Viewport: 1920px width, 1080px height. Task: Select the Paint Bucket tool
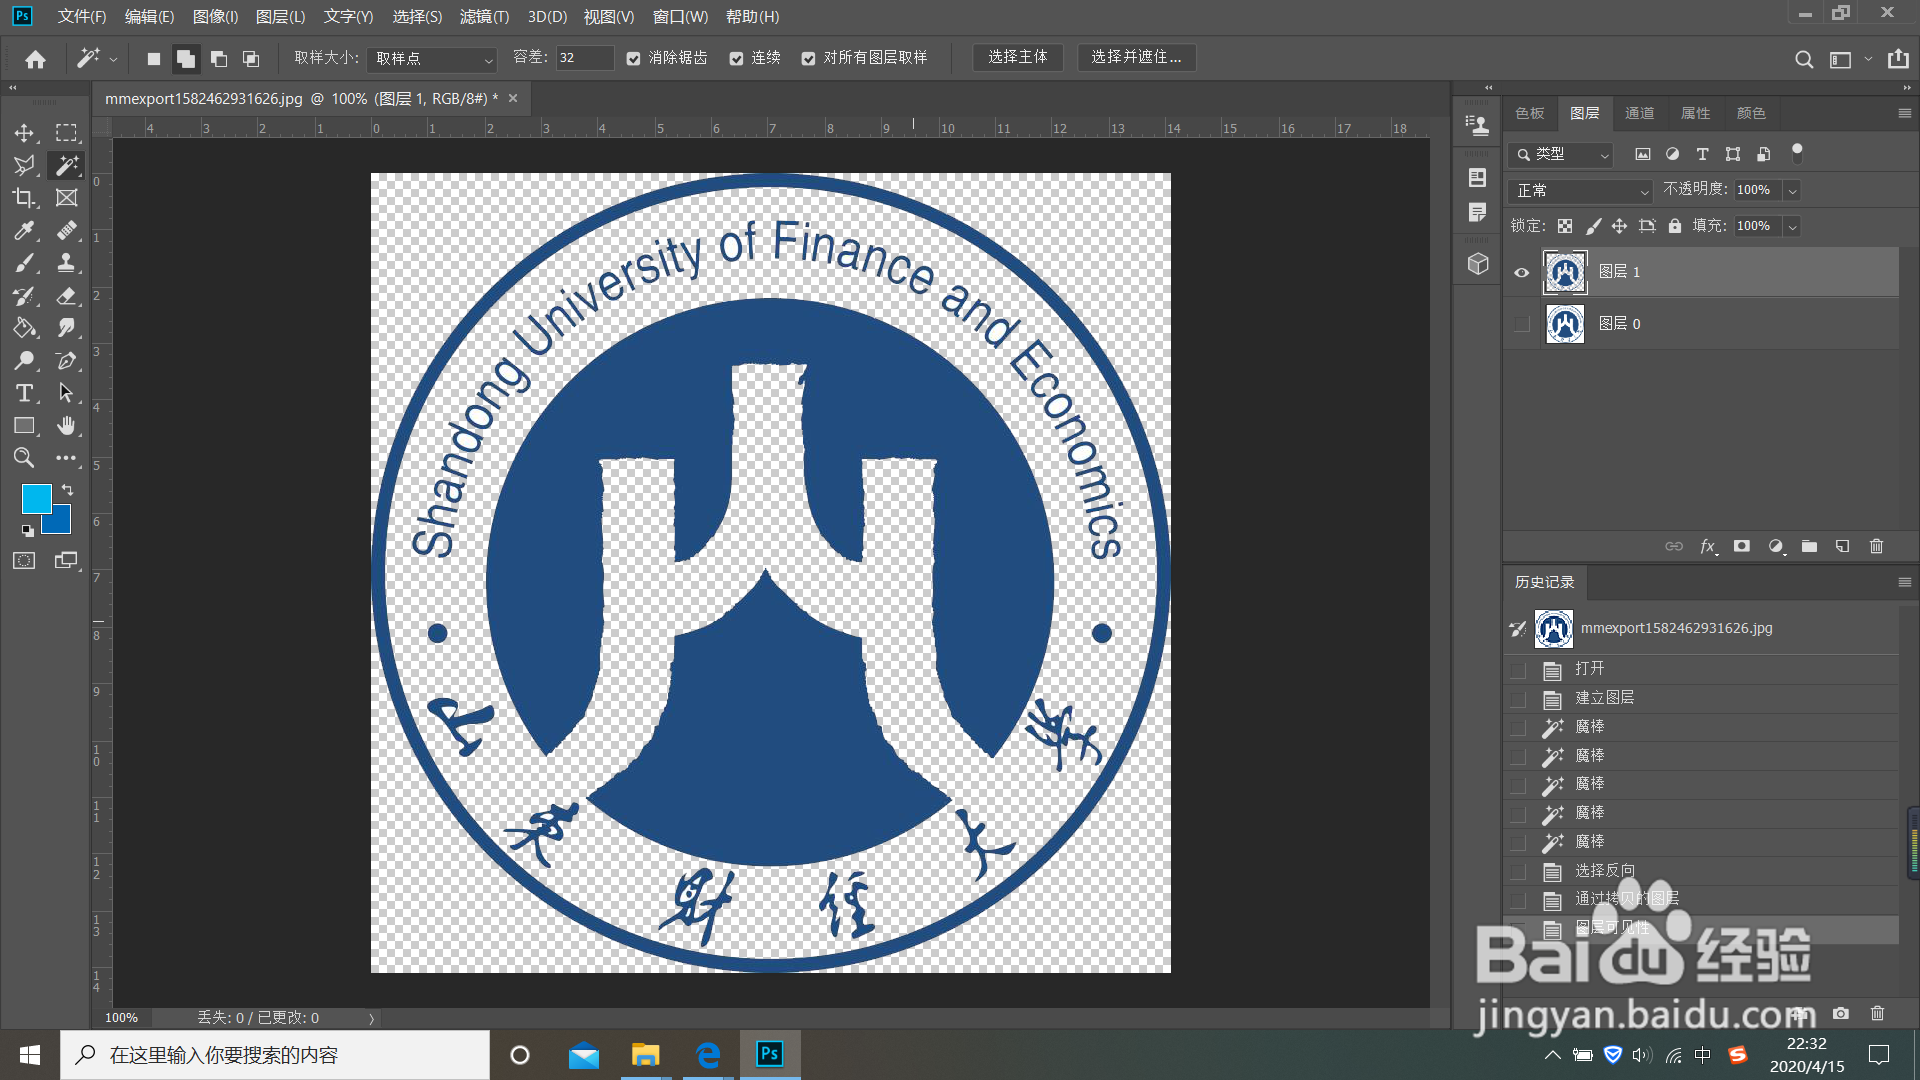(x=24, y=328)
